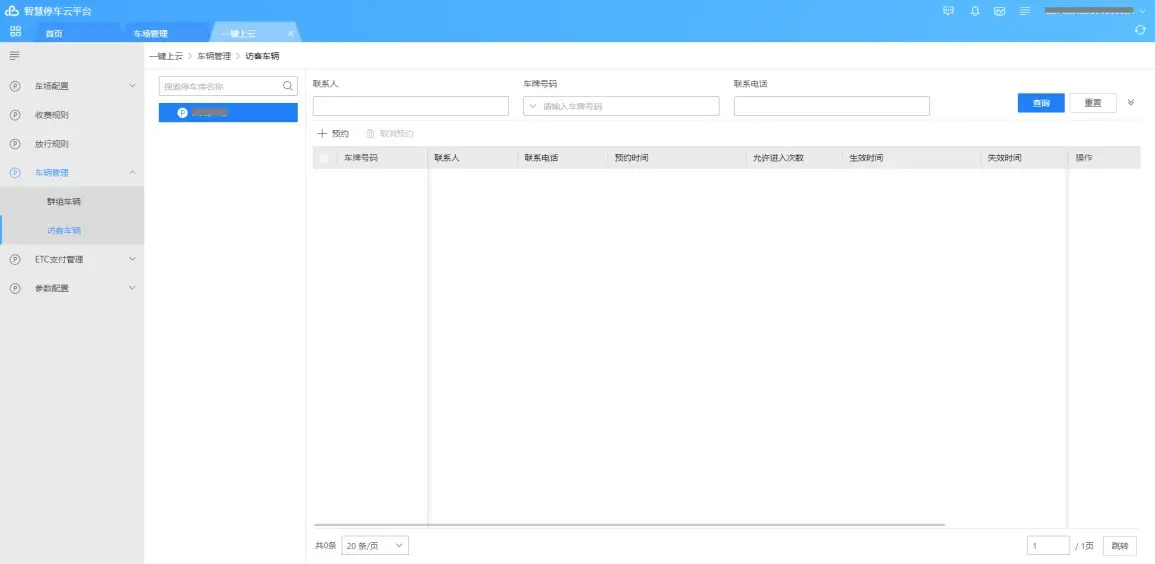Screen dimensions: 1155x564
Task: Click the blue 查询 search button
Action: tap(1041, 103)
